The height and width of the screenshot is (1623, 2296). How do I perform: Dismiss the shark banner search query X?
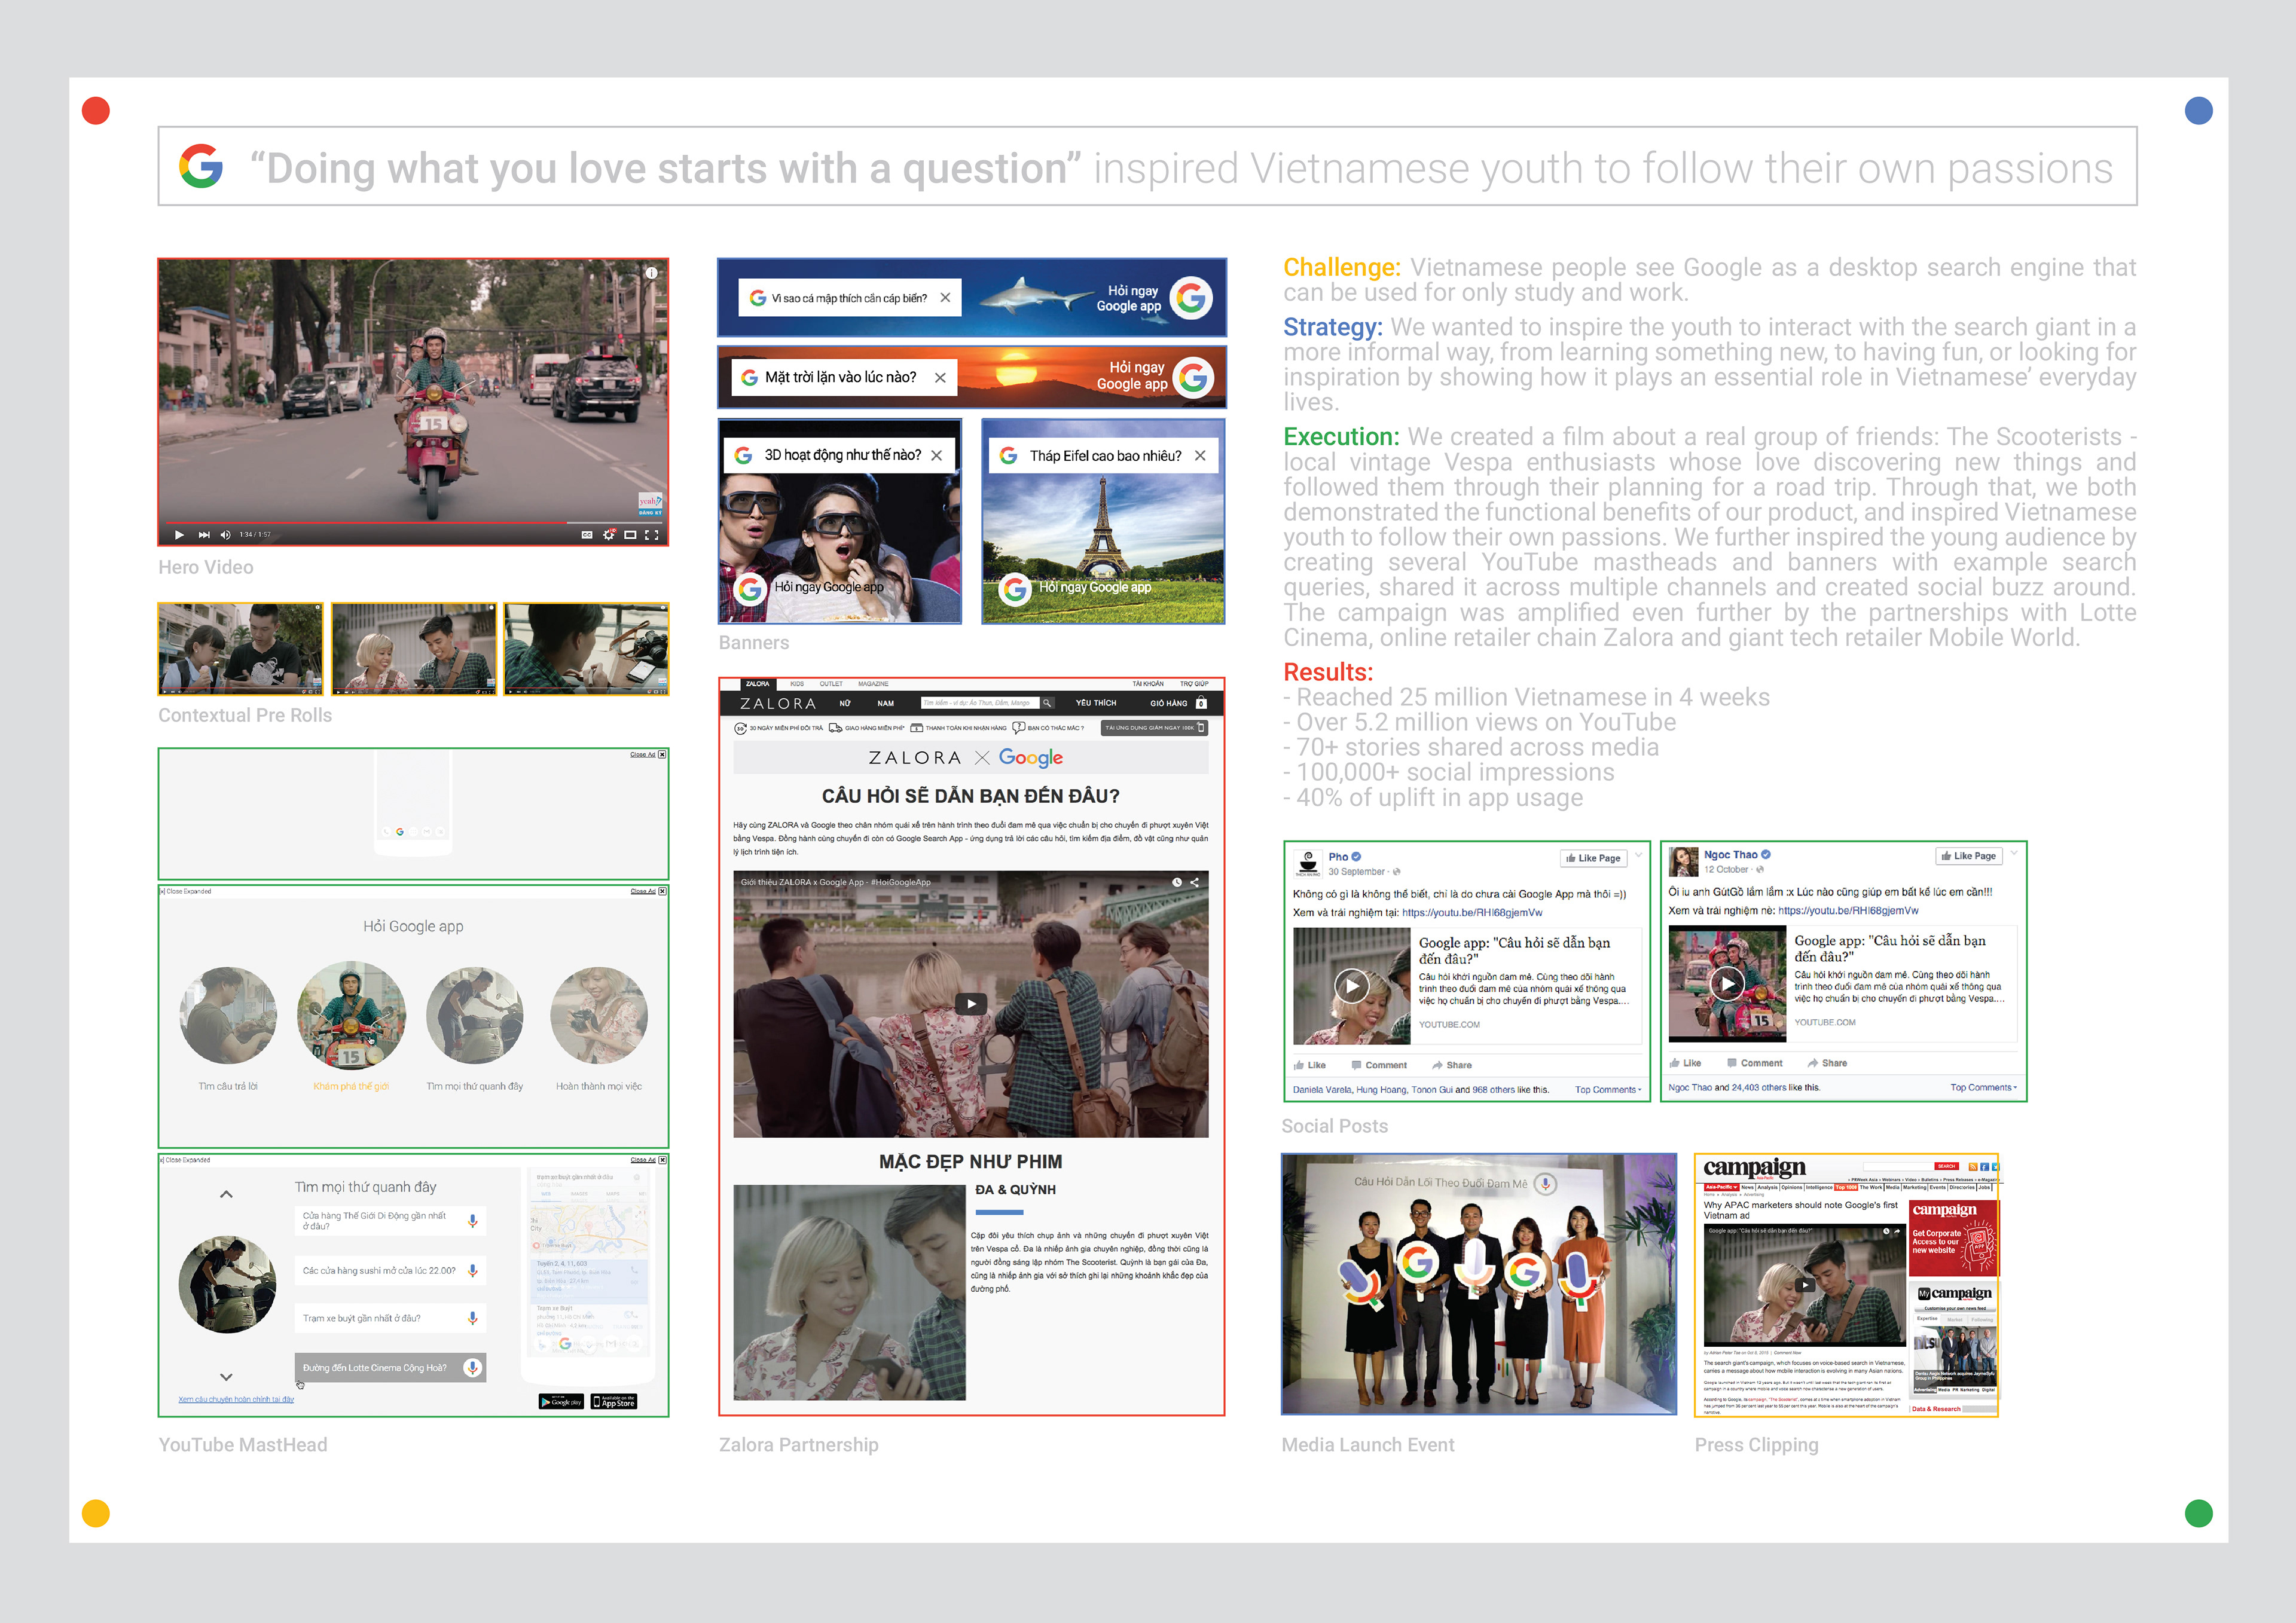[x=945, y=298]
